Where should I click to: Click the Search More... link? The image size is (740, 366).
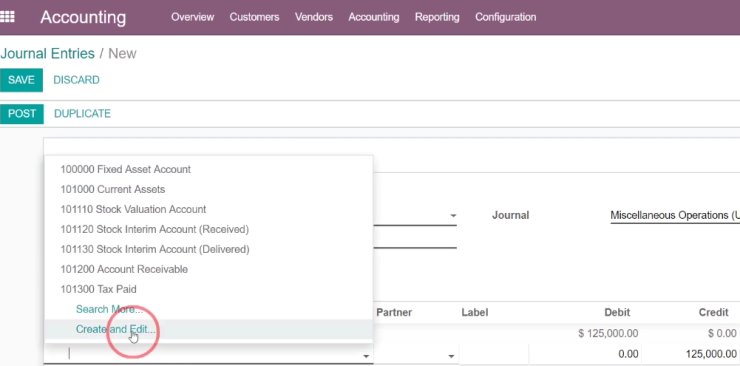(x=109, y=309)
